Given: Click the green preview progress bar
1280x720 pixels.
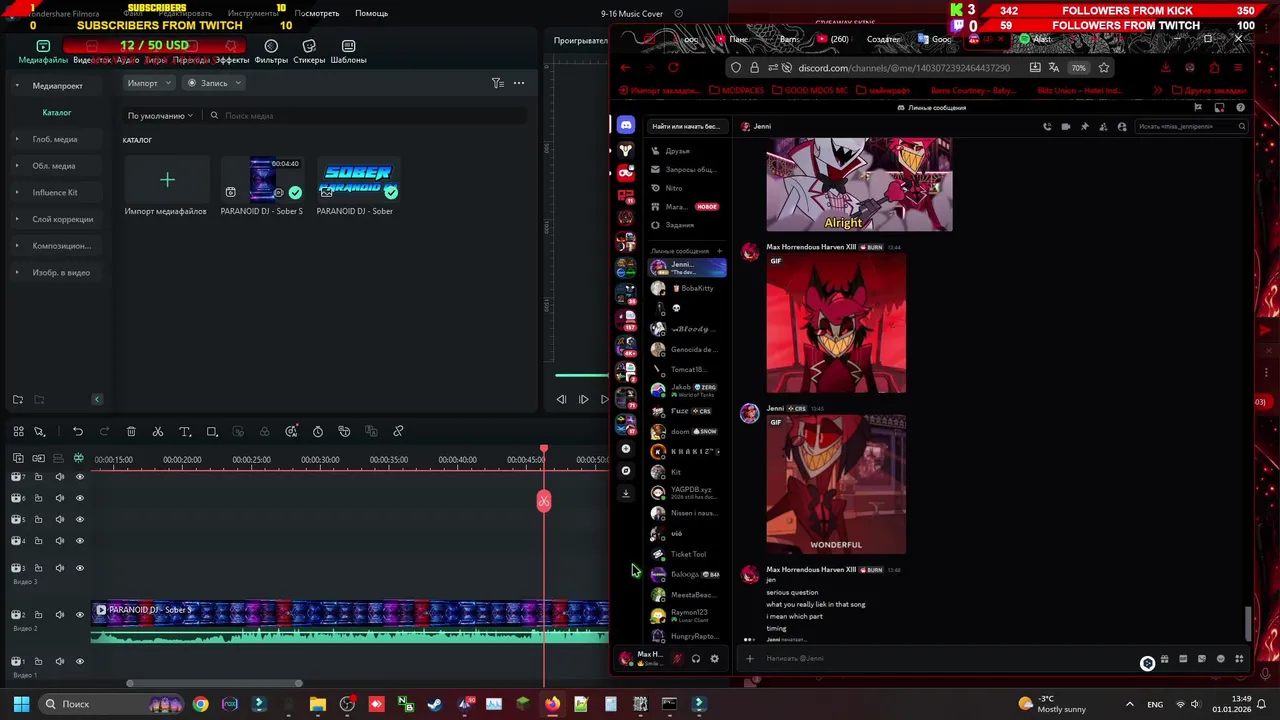Looking at the screenshot, I should pos(582,375).
